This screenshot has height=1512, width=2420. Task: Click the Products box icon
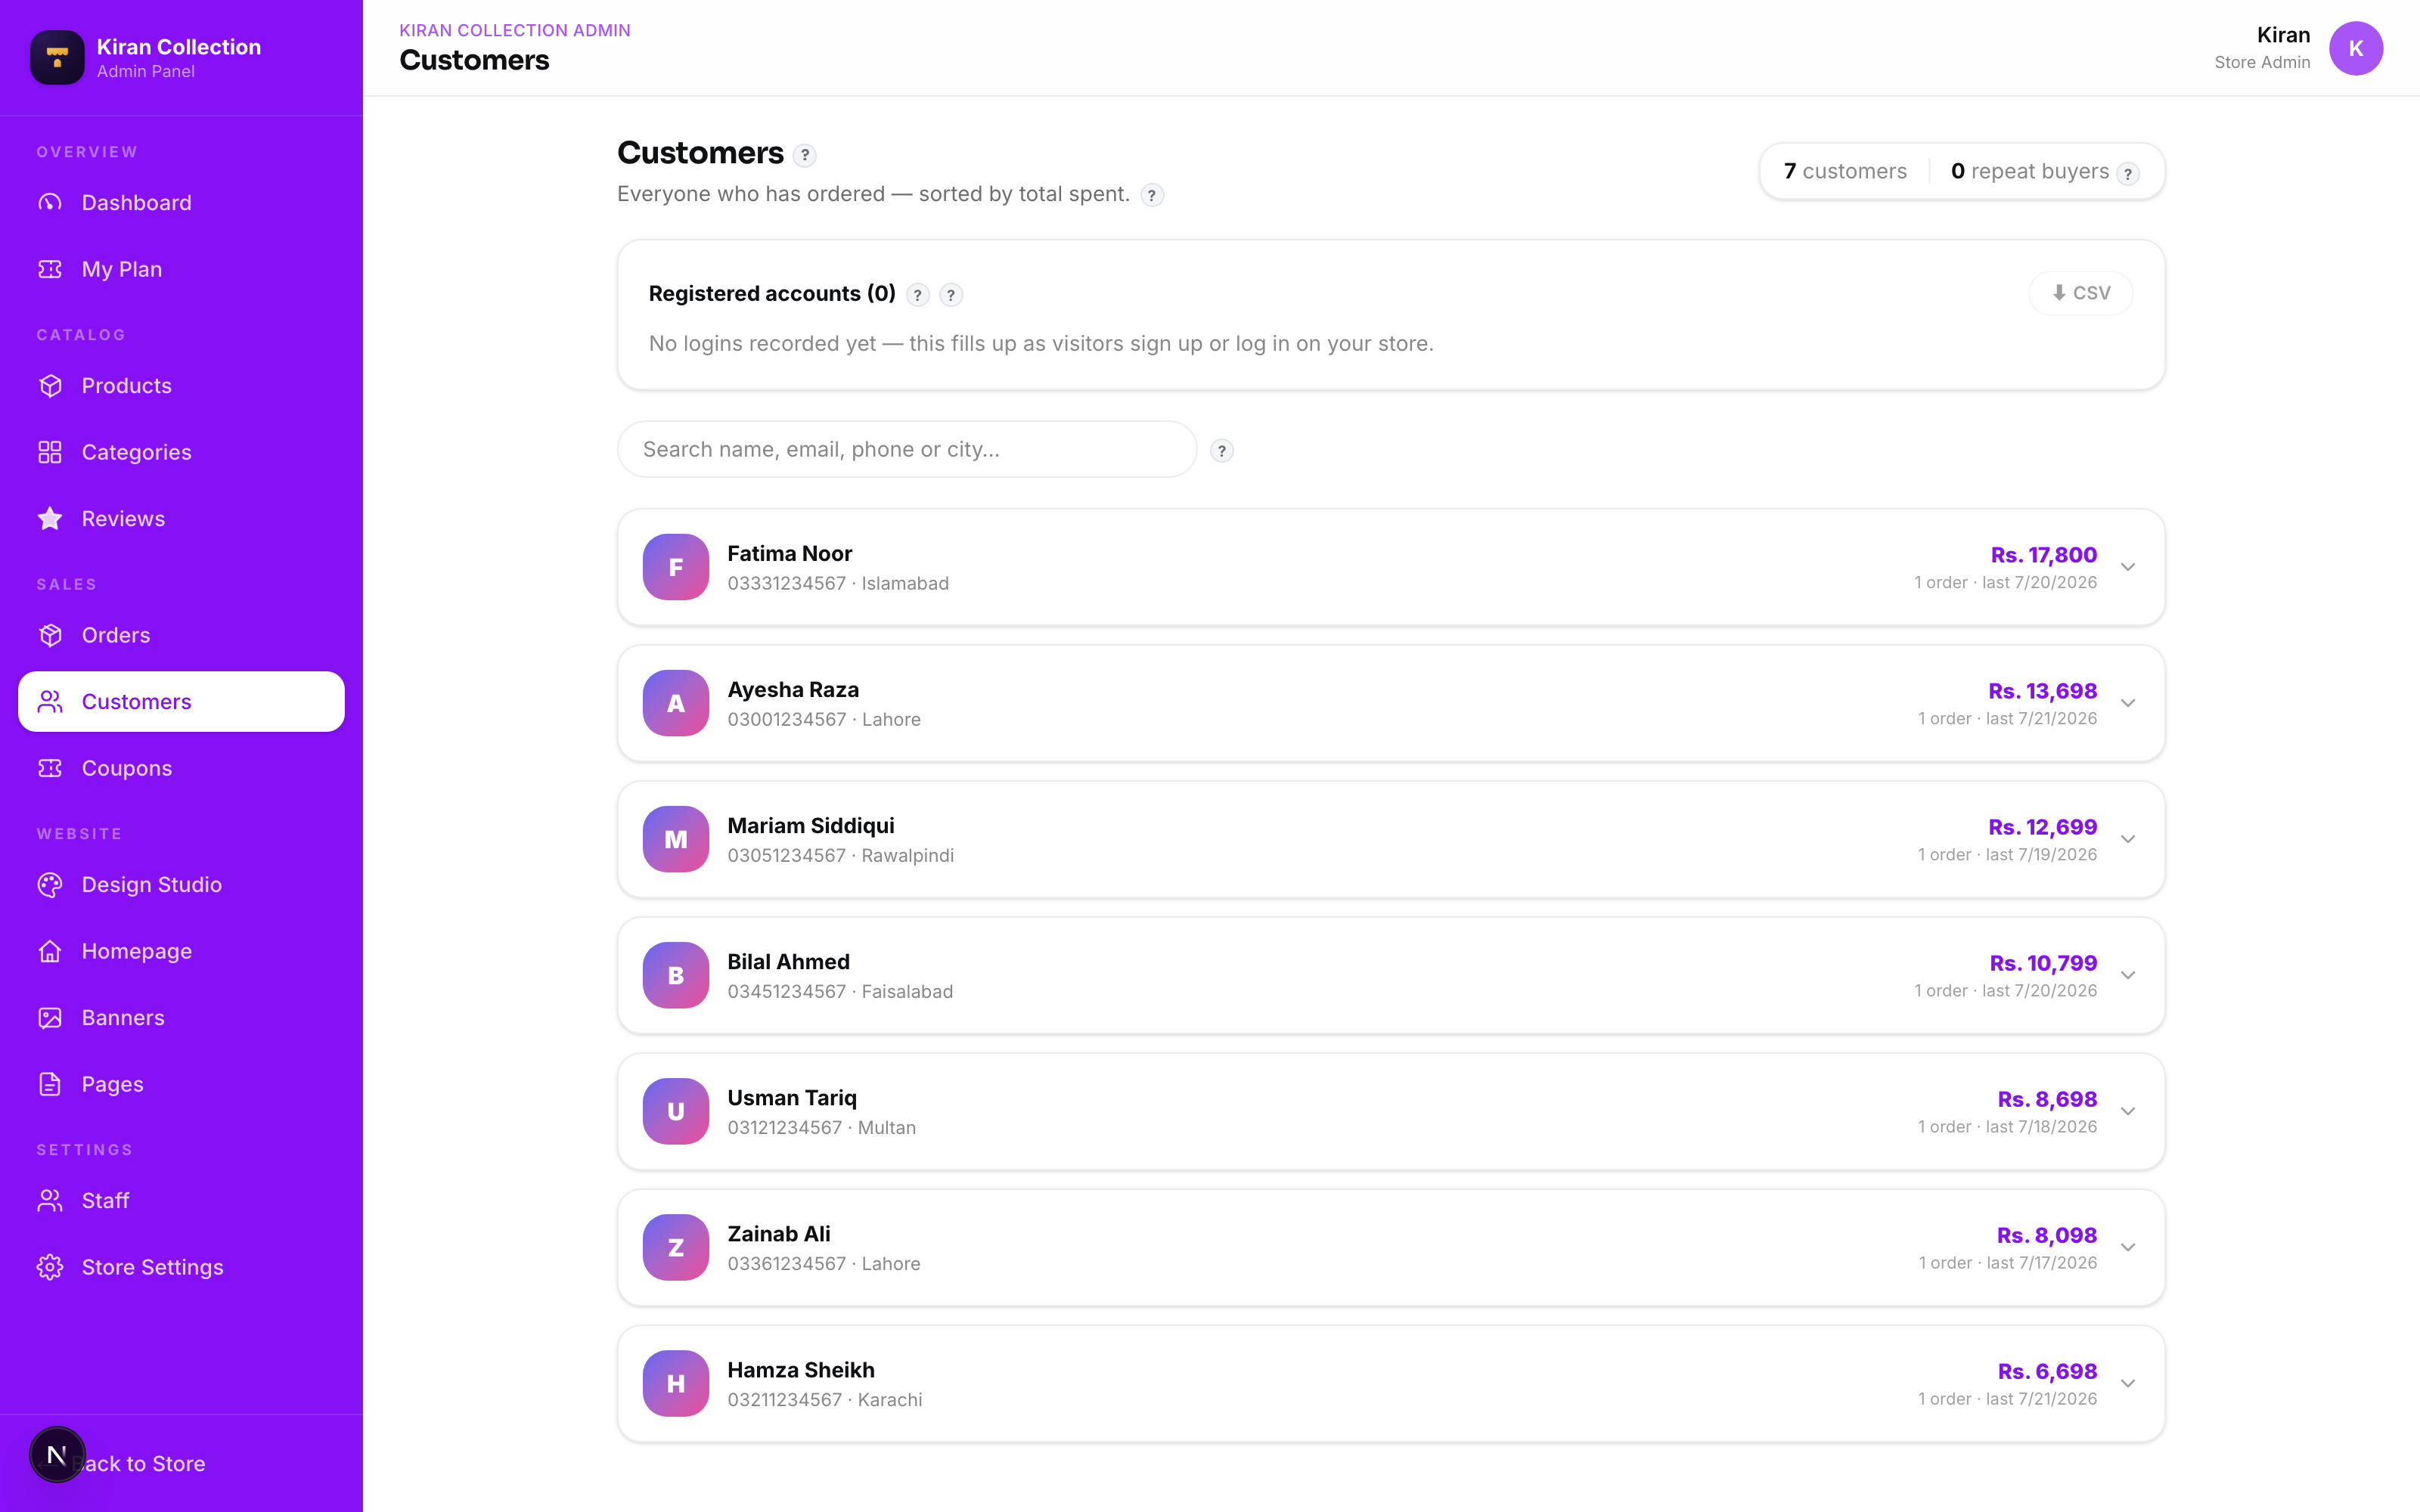click(x=50, y=386)
